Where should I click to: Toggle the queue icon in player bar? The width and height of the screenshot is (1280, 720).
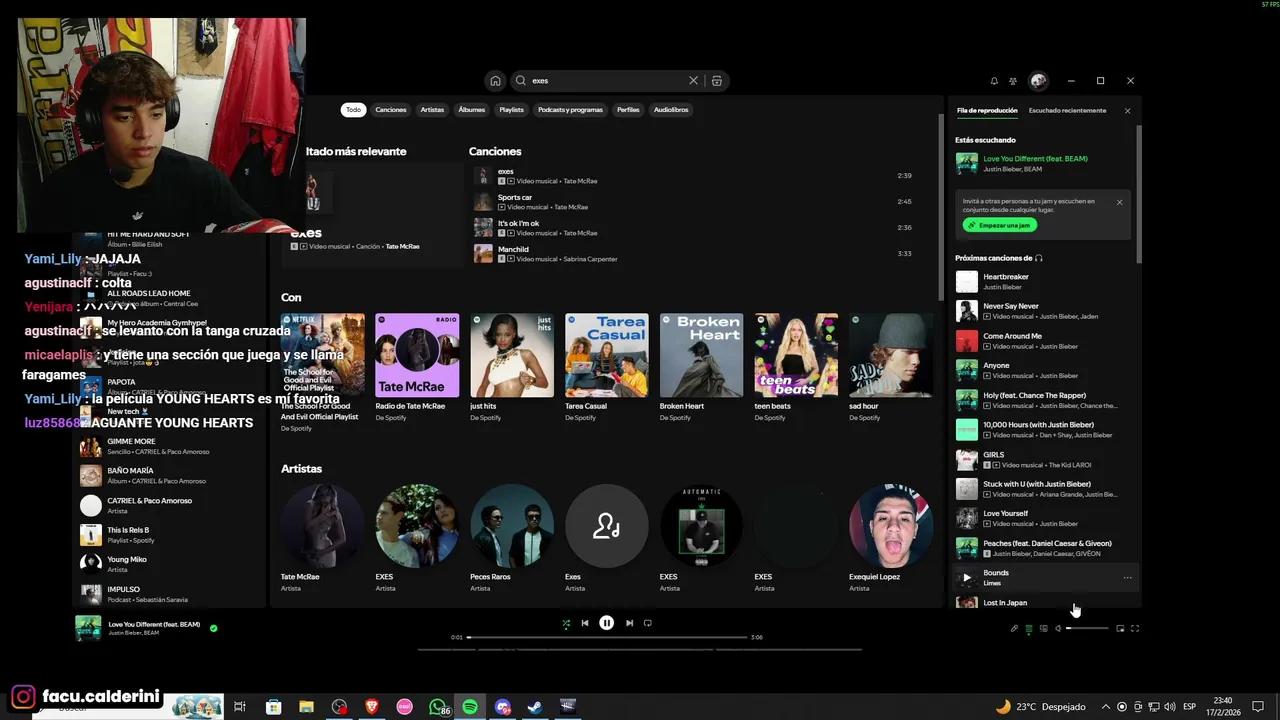coord(1029,629)
